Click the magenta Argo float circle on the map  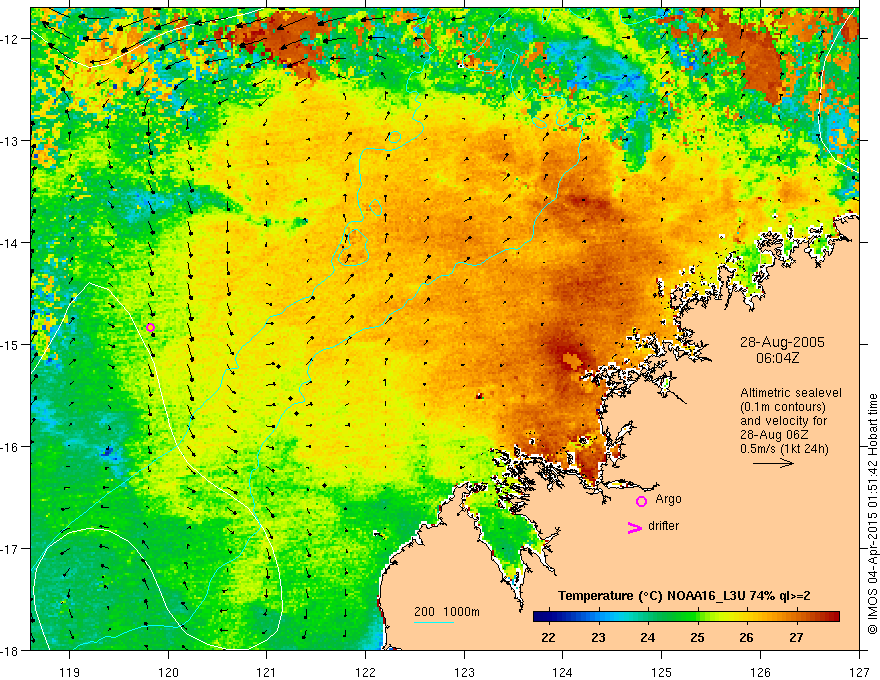150,328
